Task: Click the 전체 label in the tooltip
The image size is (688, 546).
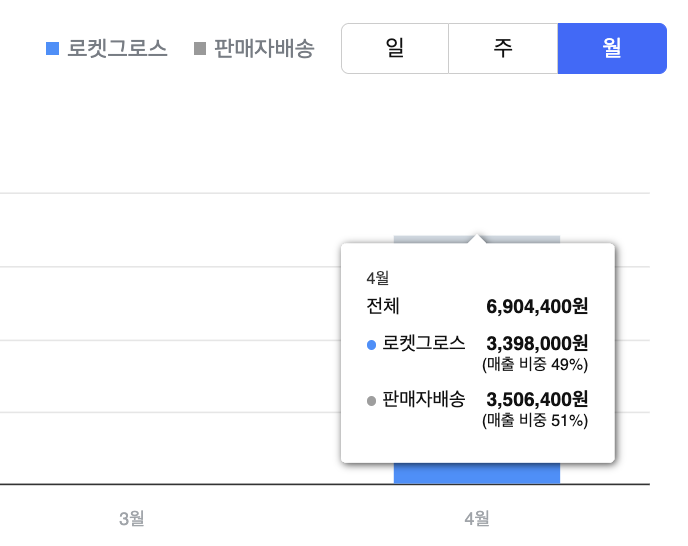Action: pyautogui.click(x=384, y=305)
